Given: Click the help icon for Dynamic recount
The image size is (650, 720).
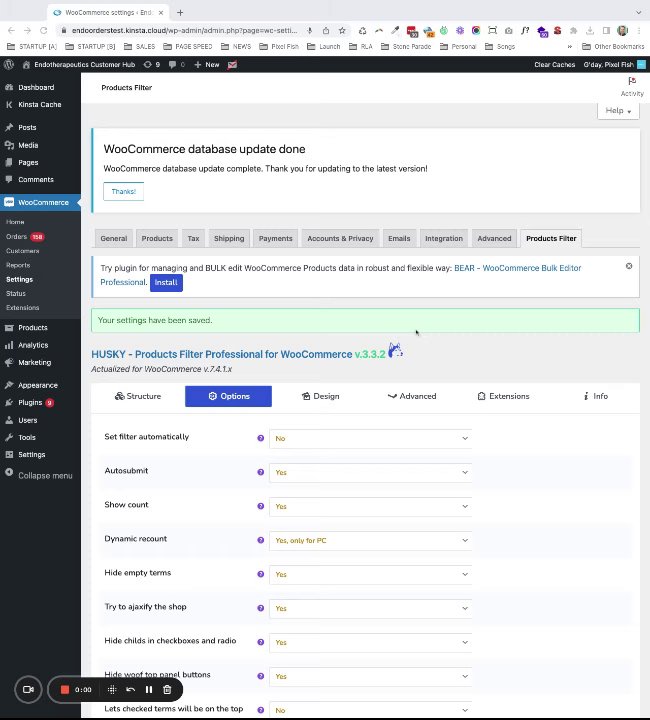Looking at the screenshot, I should 261,540.
